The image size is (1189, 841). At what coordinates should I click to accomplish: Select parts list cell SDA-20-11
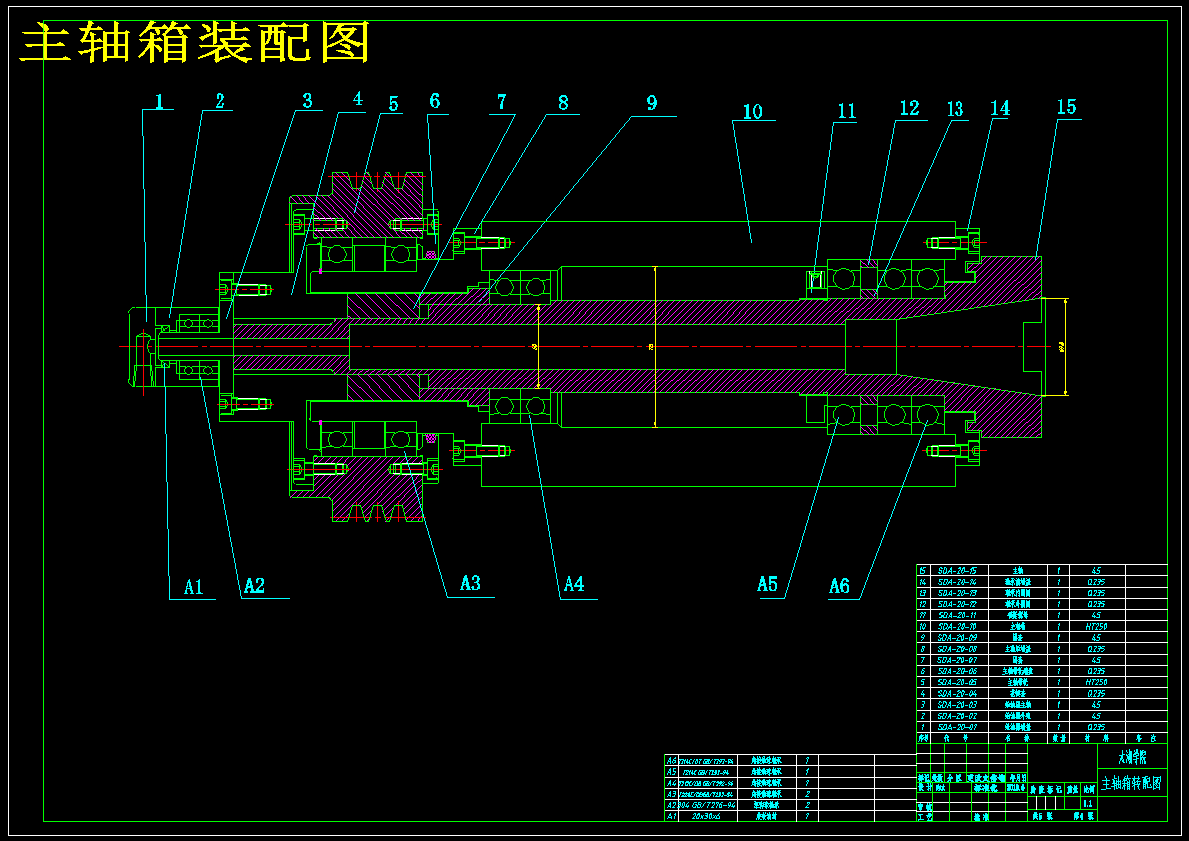point(957,615)
